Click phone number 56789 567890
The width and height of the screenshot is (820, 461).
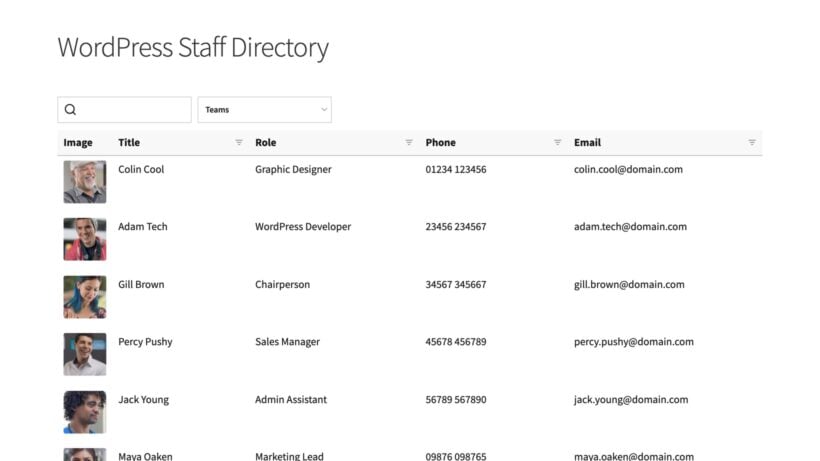[456, 400]
